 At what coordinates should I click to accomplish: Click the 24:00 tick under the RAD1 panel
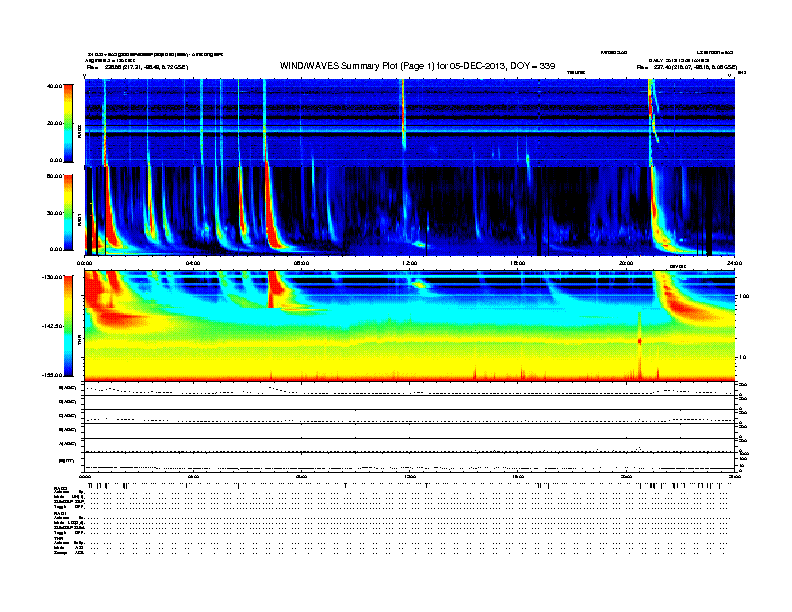pyautogui.click(x=734, y=263)
